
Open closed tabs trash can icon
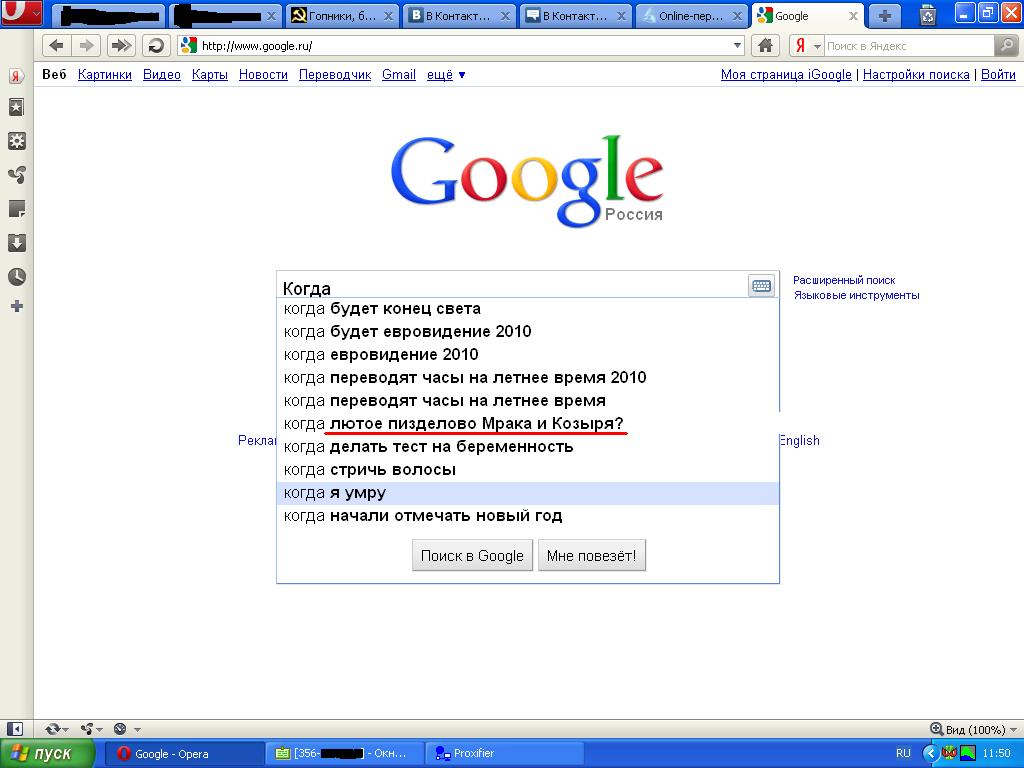click(927, 15)
